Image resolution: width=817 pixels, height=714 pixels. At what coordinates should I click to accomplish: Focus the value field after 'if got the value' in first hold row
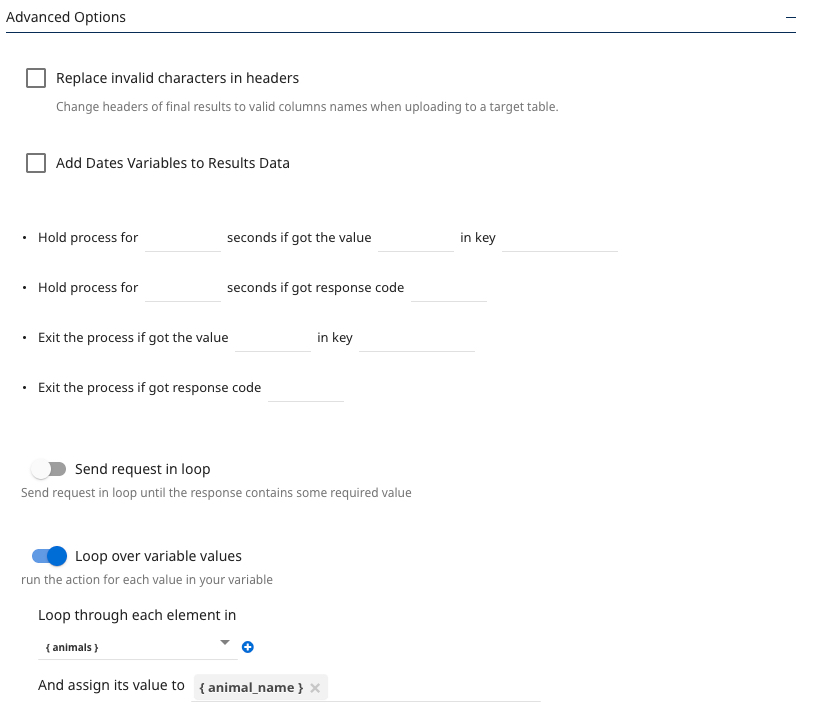click(415, 238)
